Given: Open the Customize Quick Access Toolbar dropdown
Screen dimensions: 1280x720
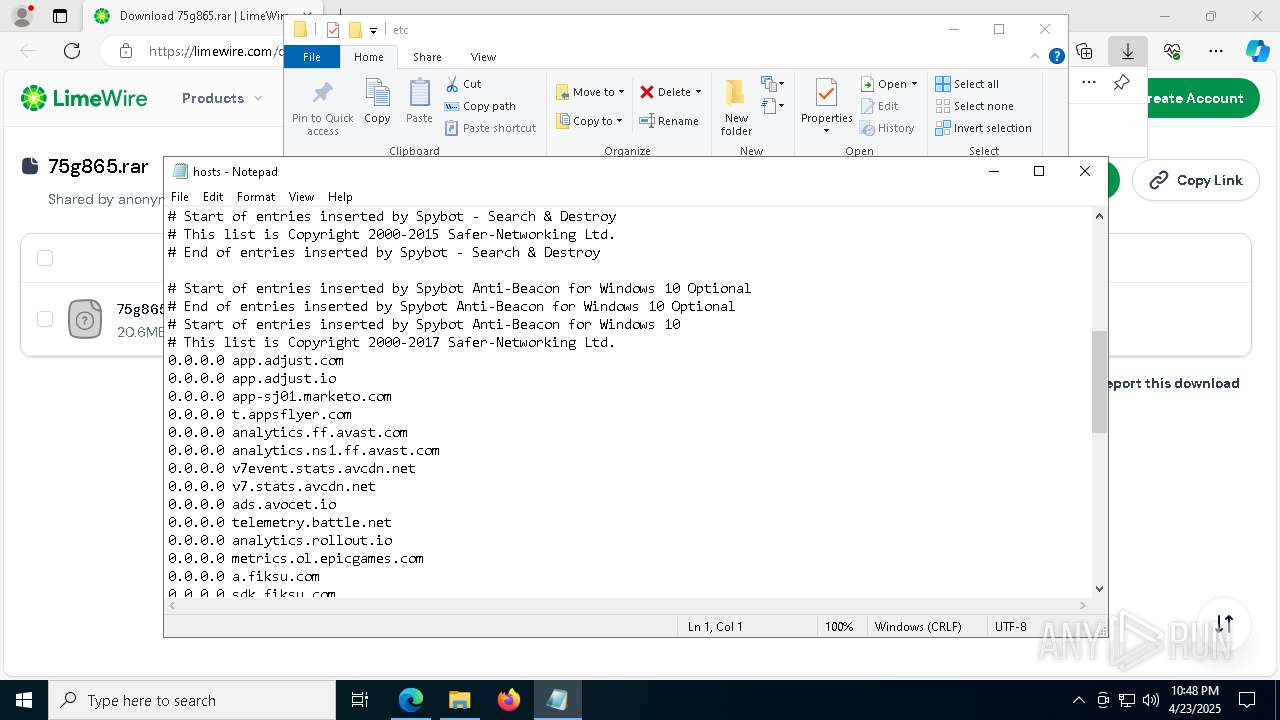Looking at the screenshot, I should (373, 30).
